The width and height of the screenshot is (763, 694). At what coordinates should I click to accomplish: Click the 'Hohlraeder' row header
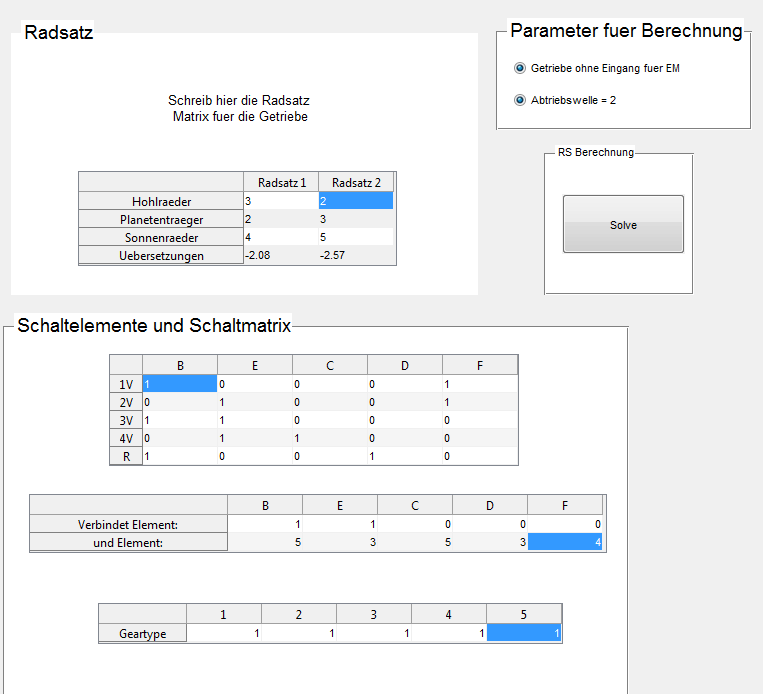click(x=161, y=201)
